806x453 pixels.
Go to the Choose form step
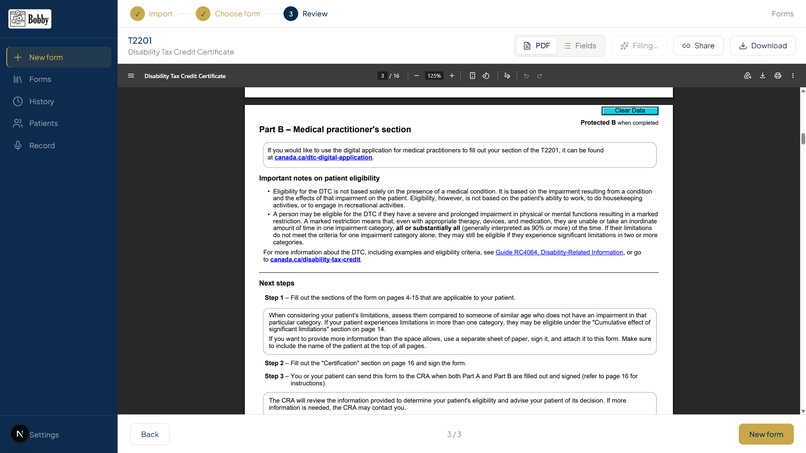click(x=228, y=14)
